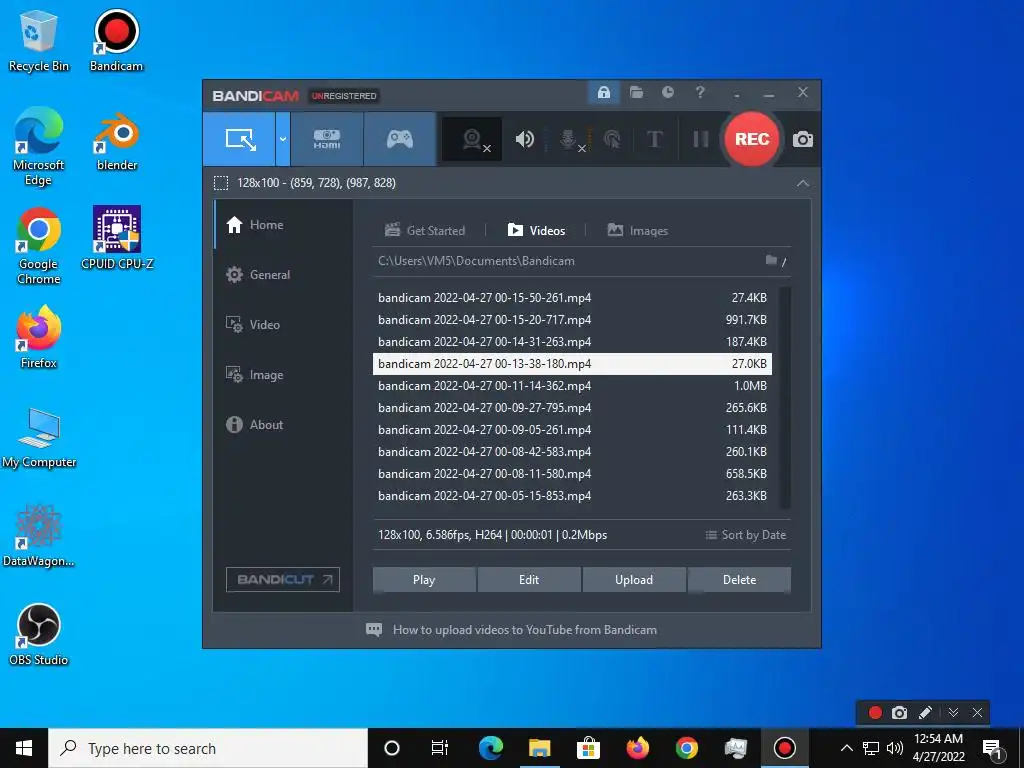Screen dimensions: 1024x768
Task: Select bandicam 2022-04-27 00-15-50-261.mp4
Action: [x=572, y=298]
